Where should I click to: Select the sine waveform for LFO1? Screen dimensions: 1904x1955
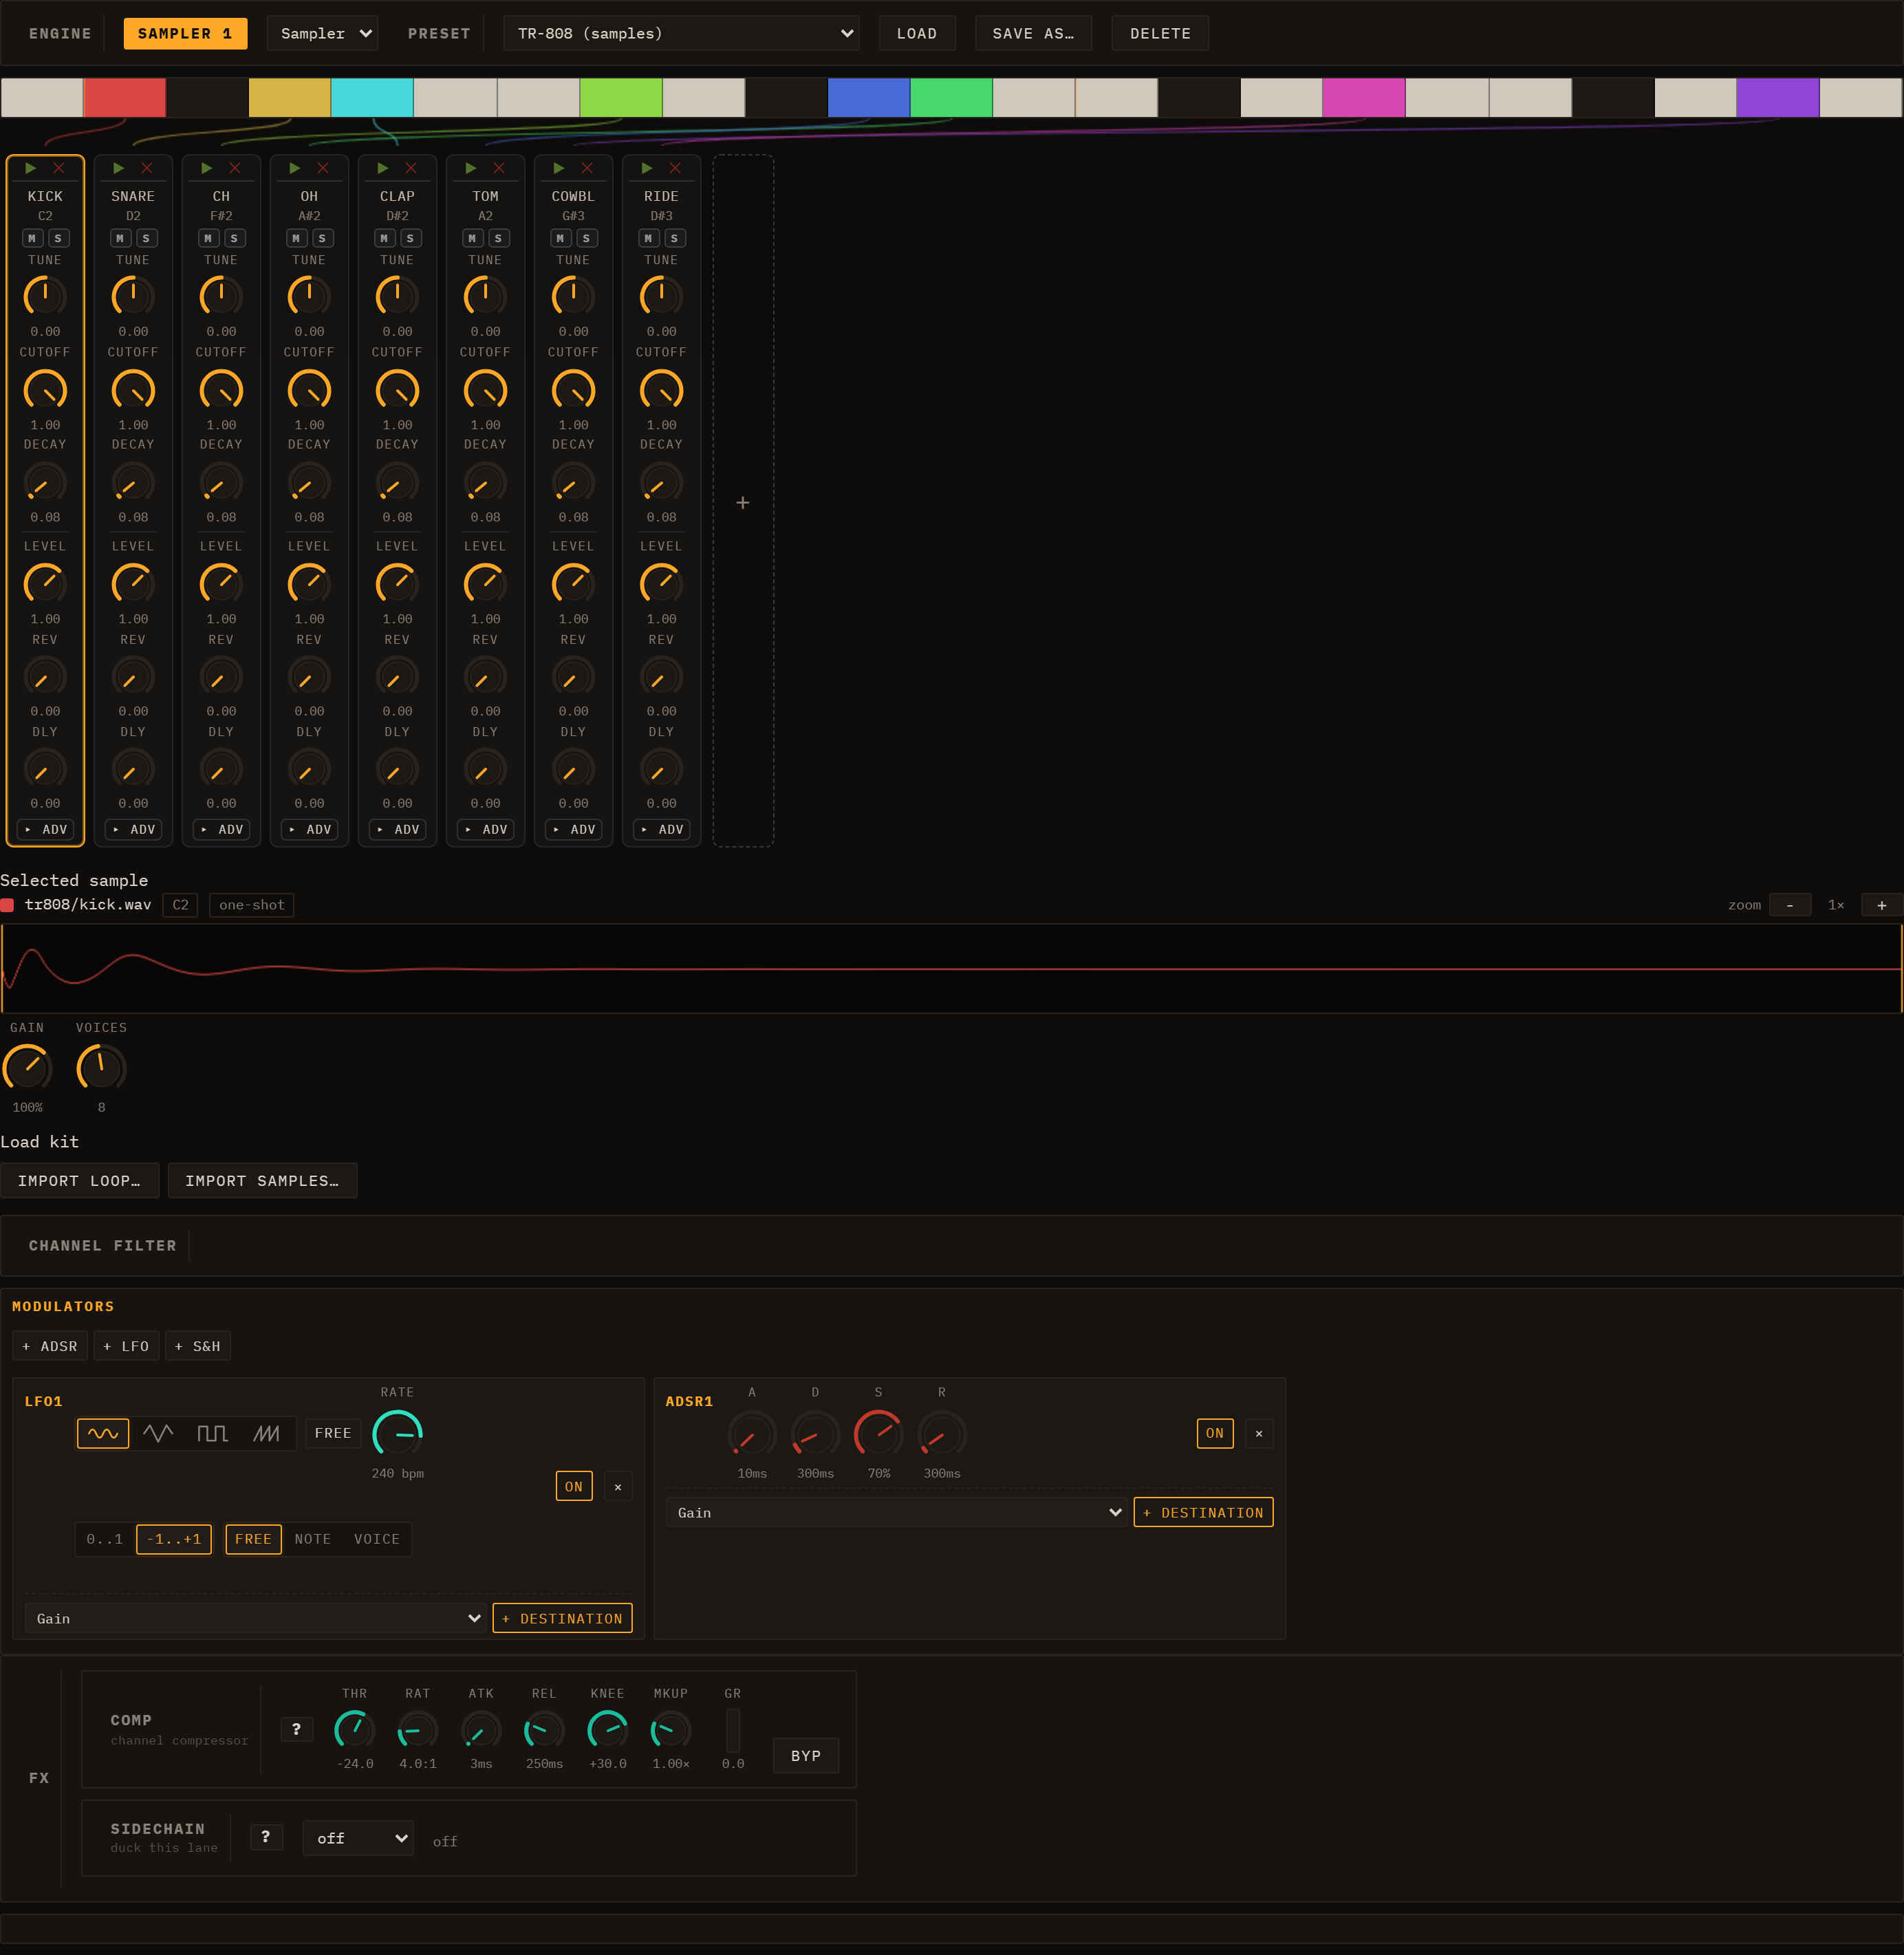(103, 1433)
